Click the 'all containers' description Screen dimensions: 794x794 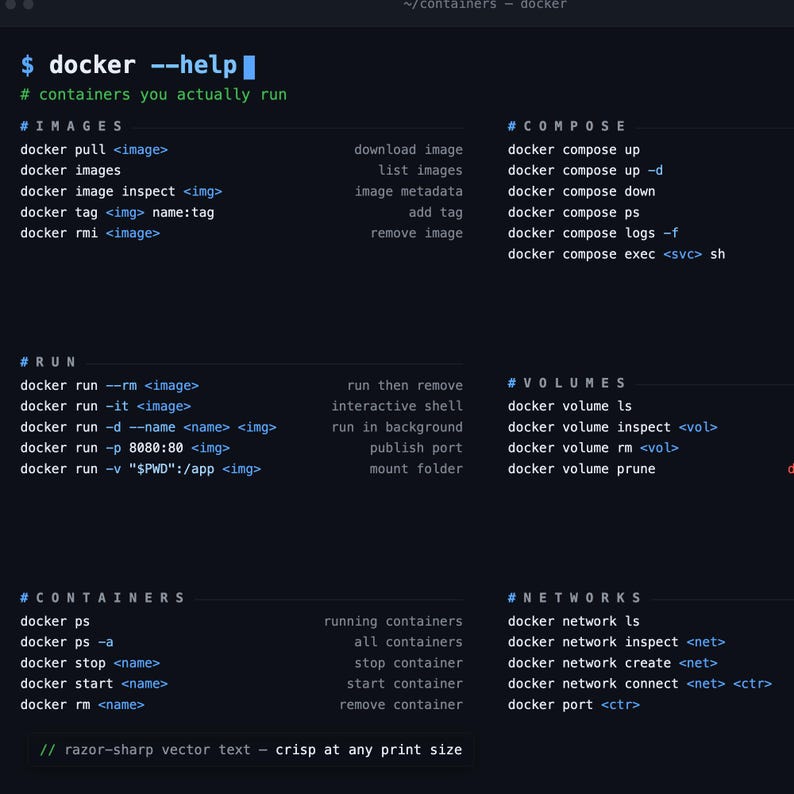[408, 642]
